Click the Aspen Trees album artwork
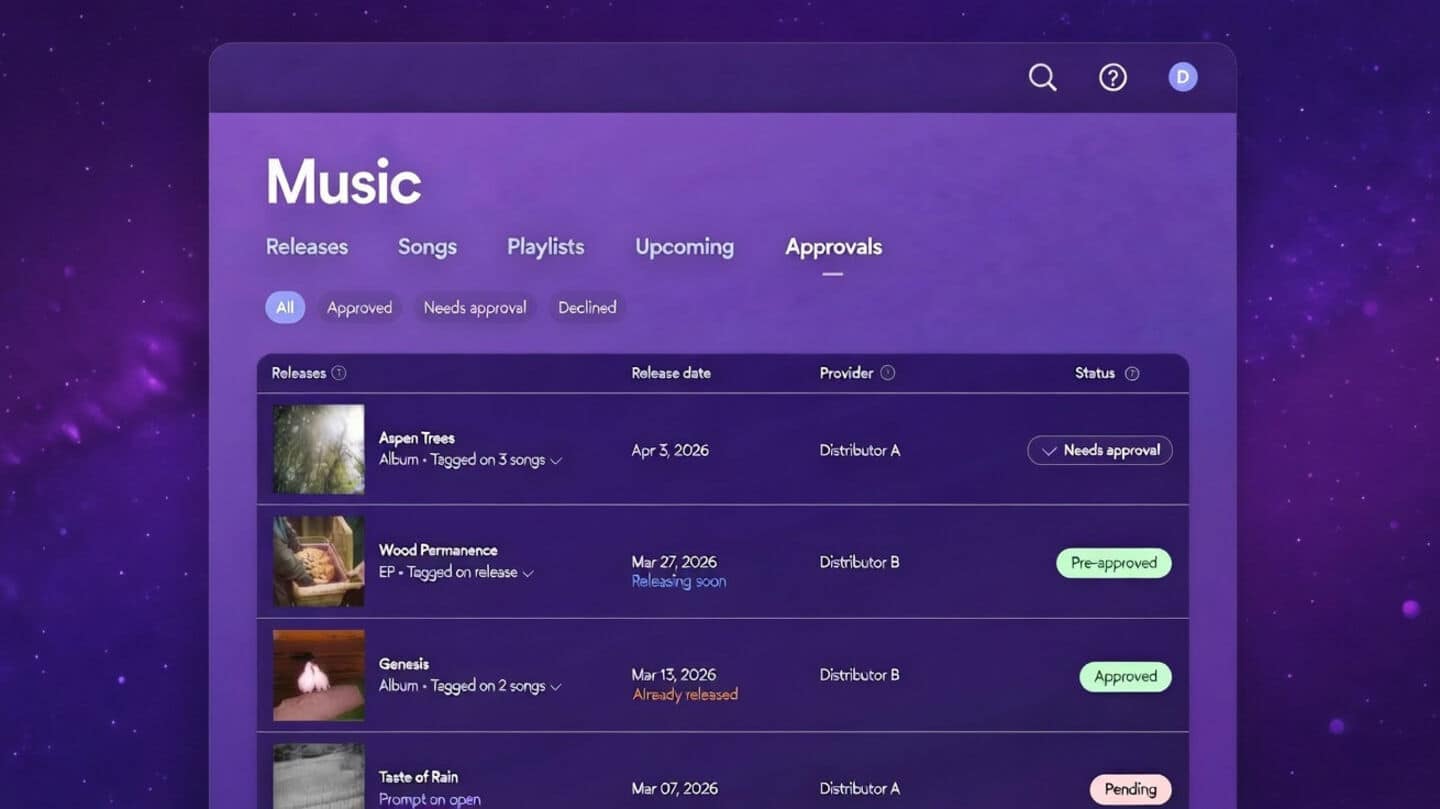1440x809 pixels. [317, 450]
